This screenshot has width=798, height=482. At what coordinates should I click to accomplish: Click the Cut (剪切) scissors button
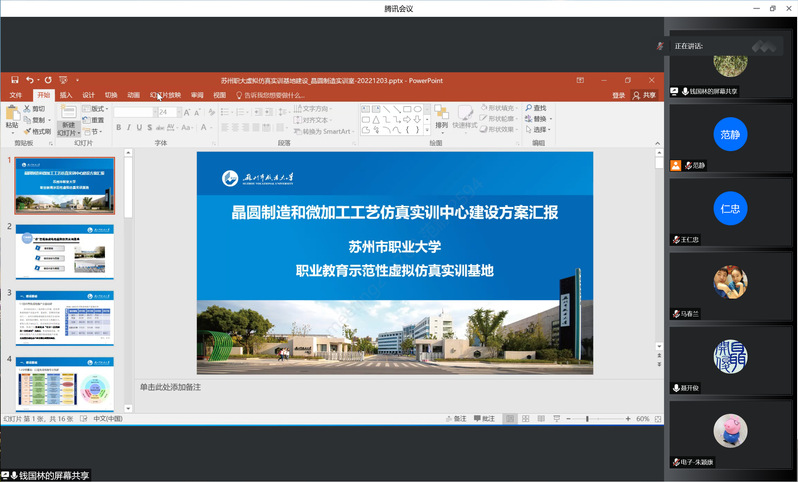click(x=34, y=109)
